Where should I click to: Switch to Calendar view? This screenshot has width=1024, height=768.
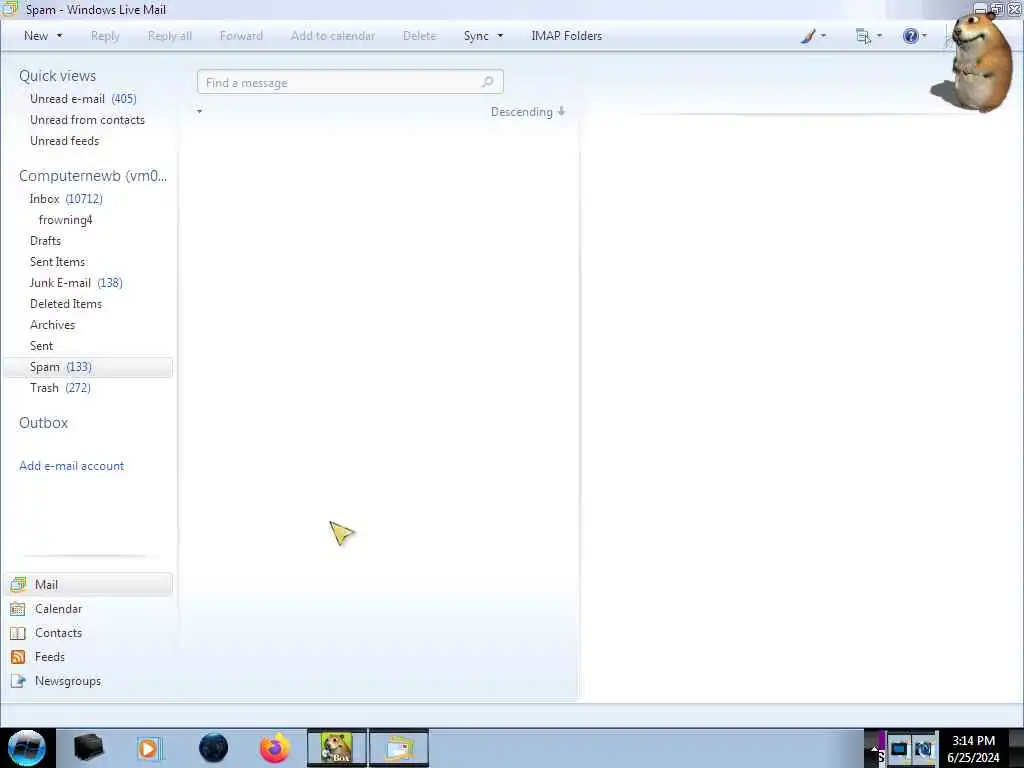coord(58,609)
